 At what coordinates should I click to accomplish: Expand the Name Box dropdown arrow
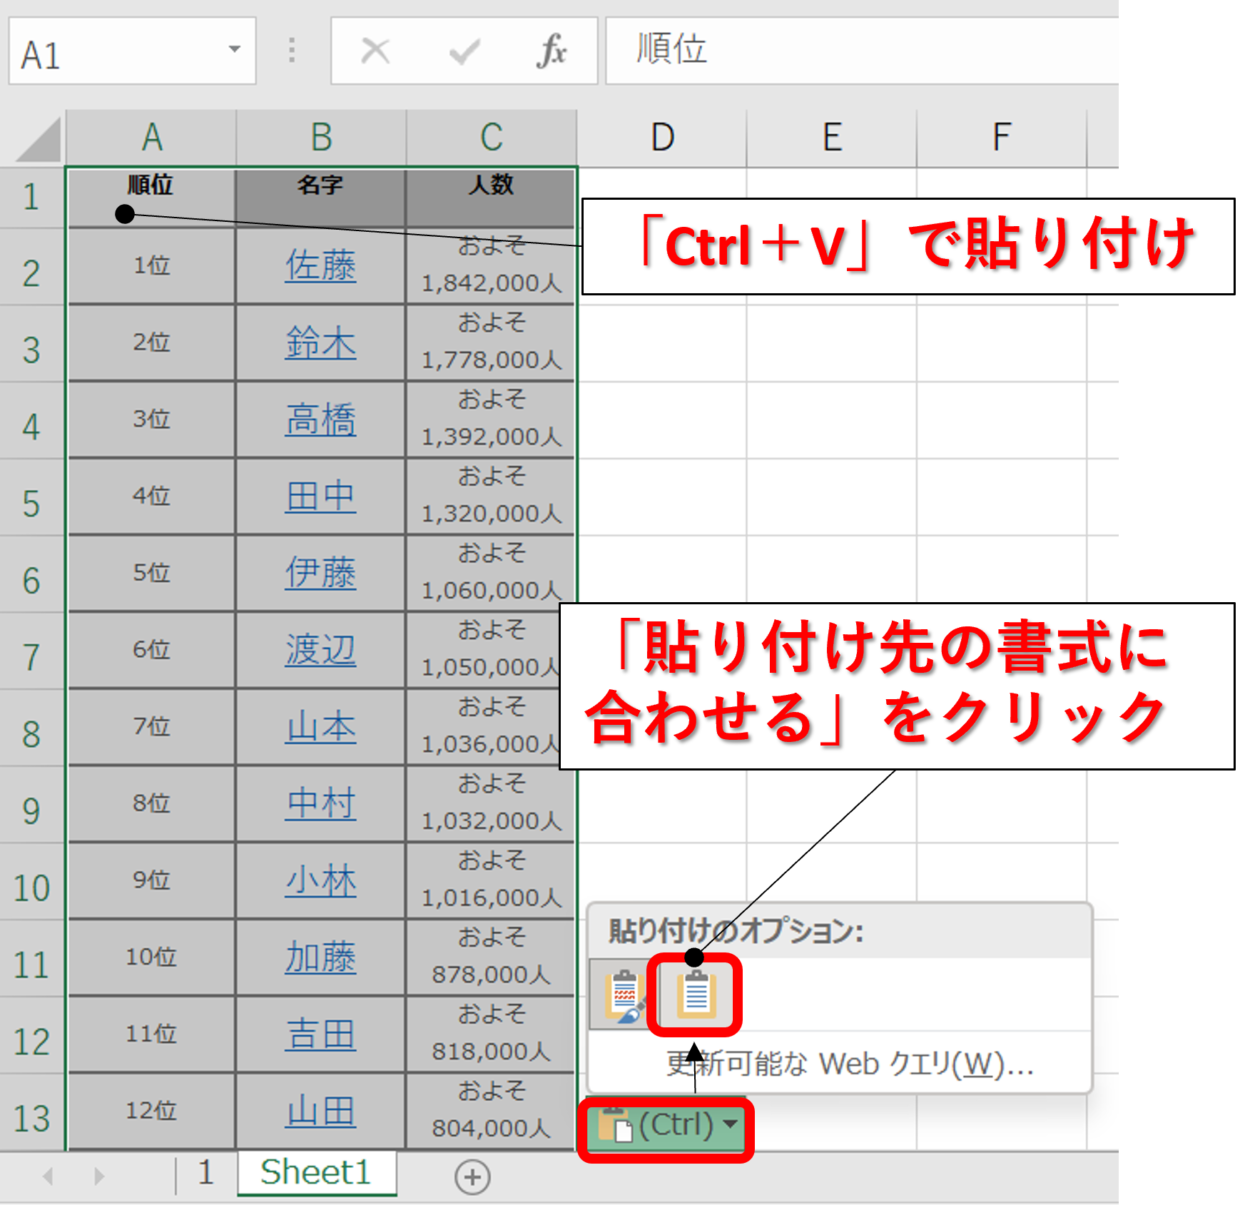[x=234, y=49]
